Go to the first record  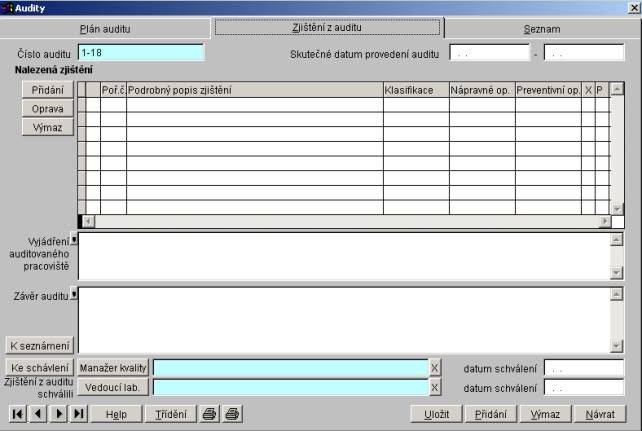click(x=17, y=413)
